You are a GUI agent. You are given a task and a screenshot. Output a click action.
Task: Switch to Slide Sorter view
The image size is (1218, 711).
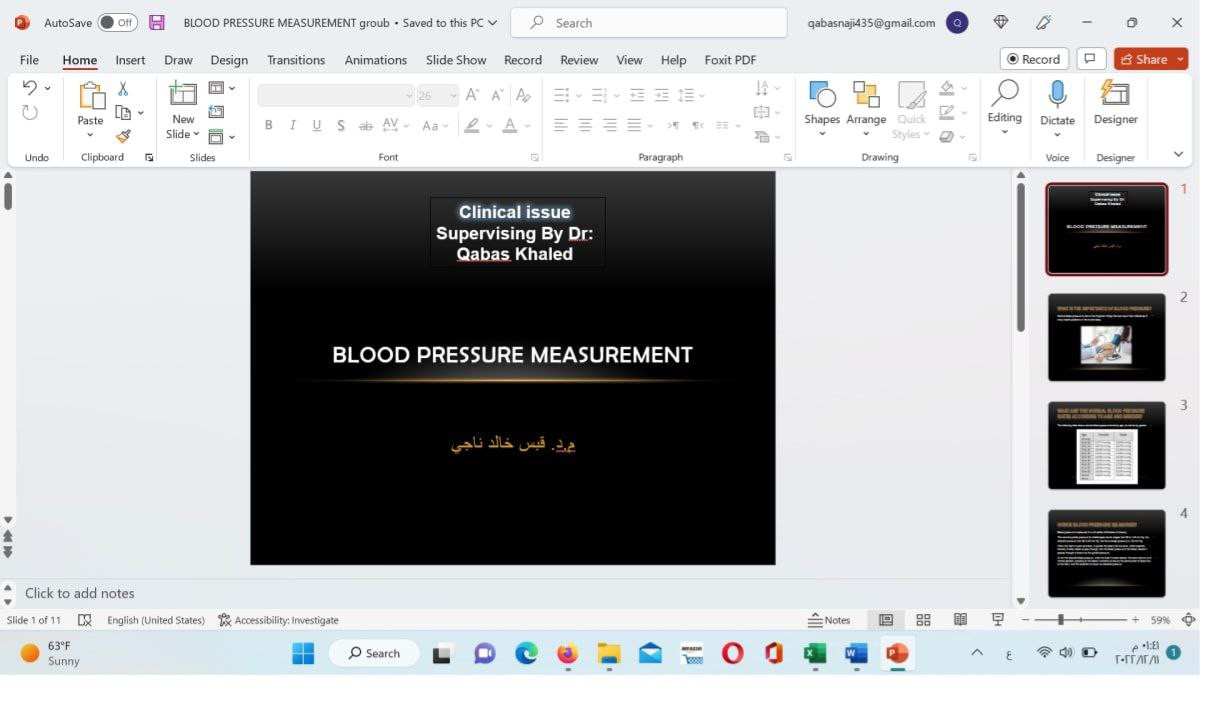click(923, 620)
